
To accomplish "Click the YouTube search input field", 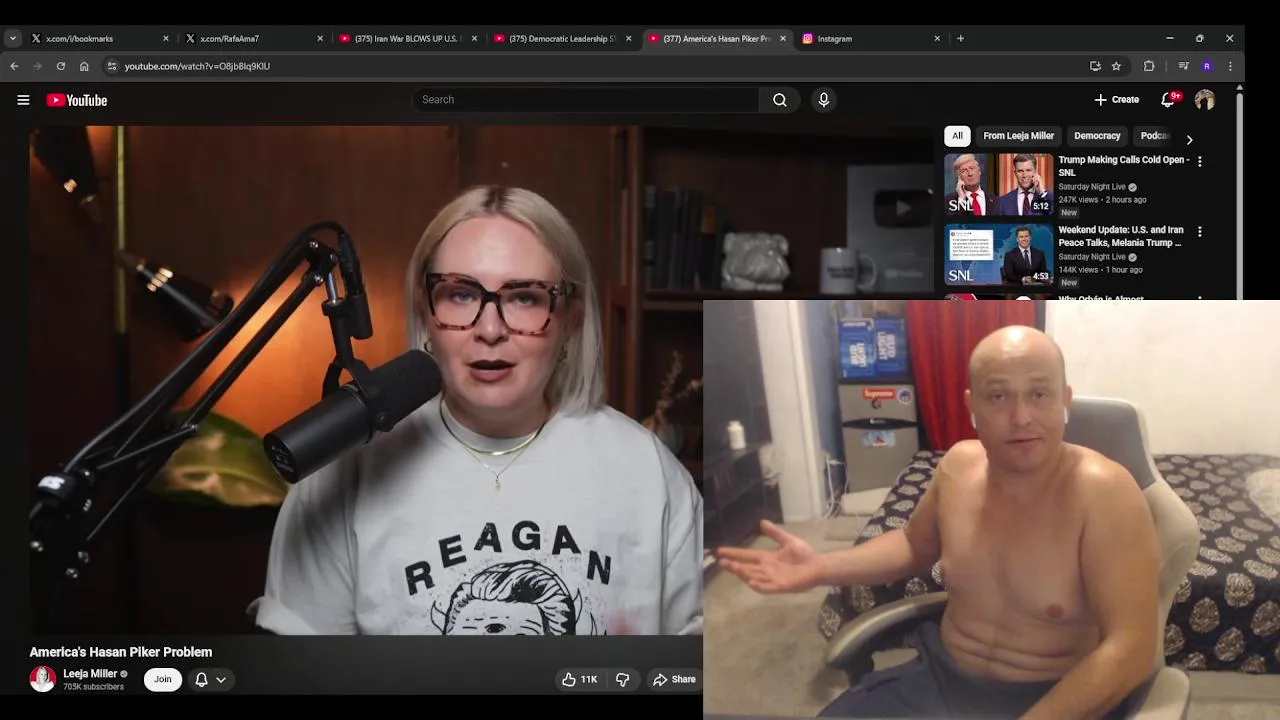I will coord(585,100).
